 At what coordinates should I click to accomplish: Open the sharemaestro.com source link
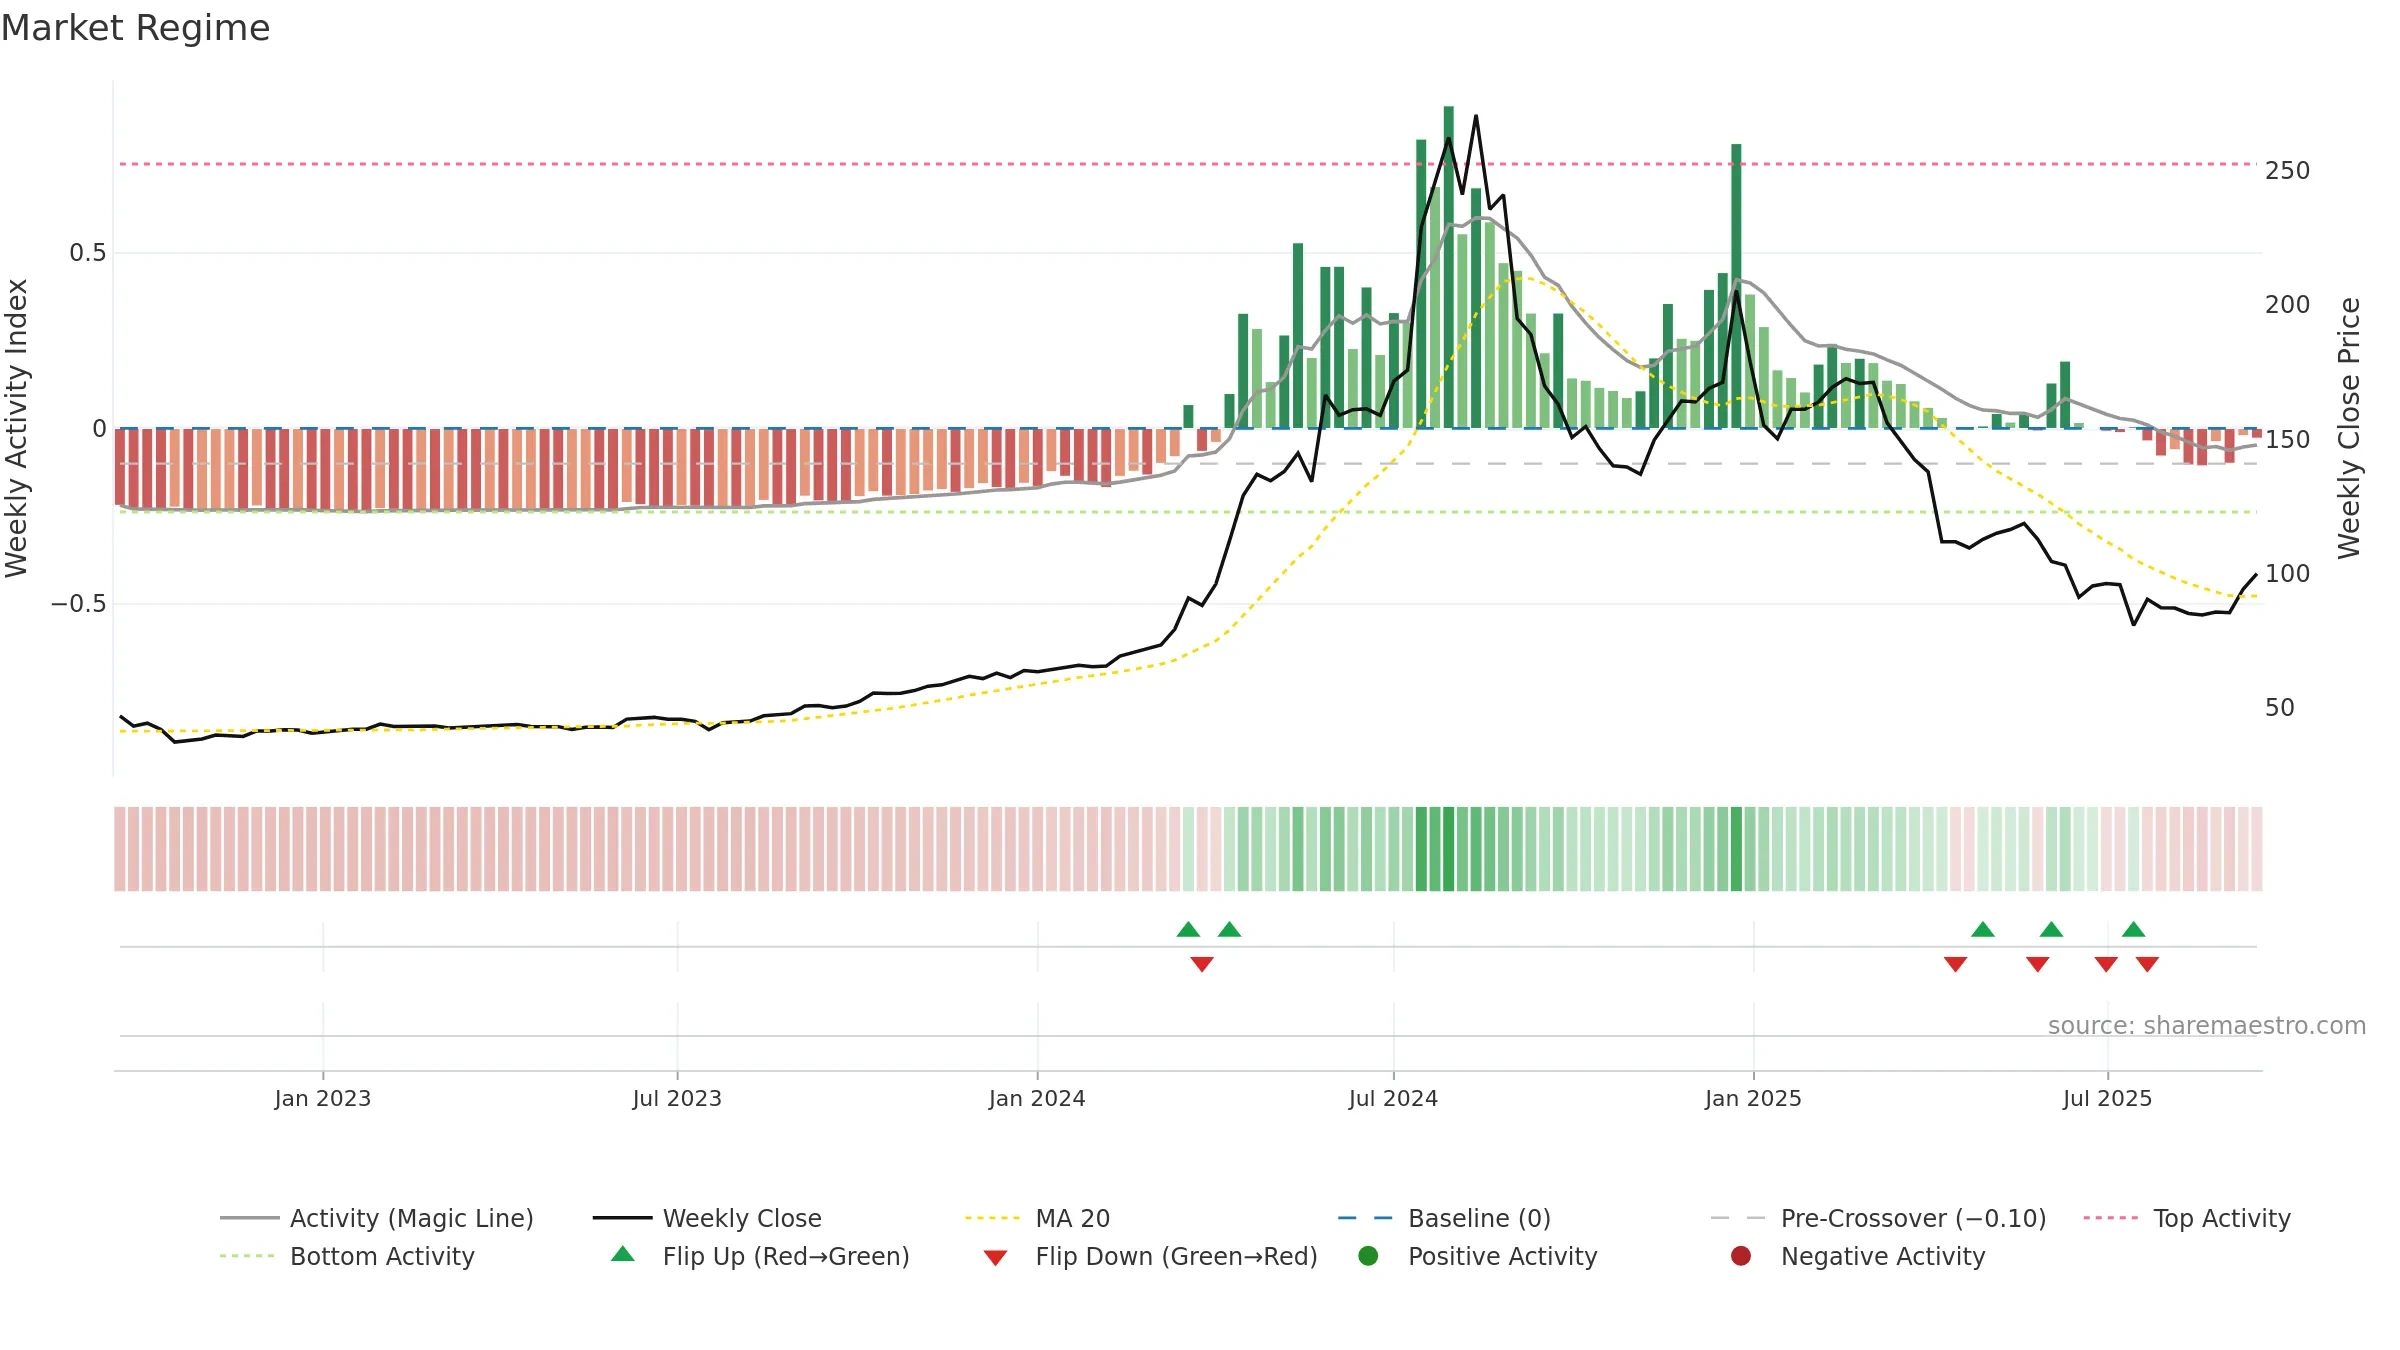pos(2207,1025)
